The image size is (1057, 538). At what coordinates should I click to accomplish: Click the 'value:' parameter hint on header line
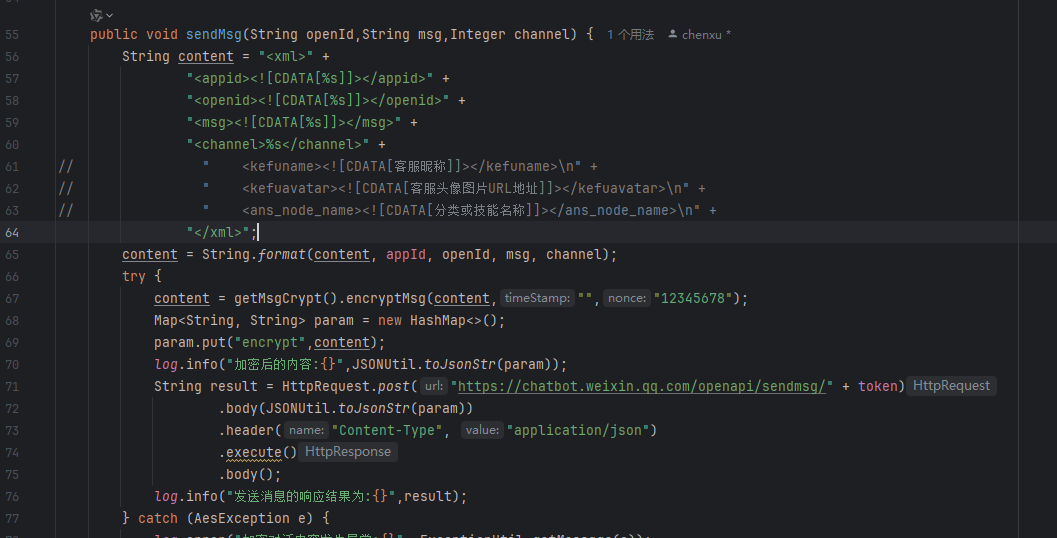(482, 430)
